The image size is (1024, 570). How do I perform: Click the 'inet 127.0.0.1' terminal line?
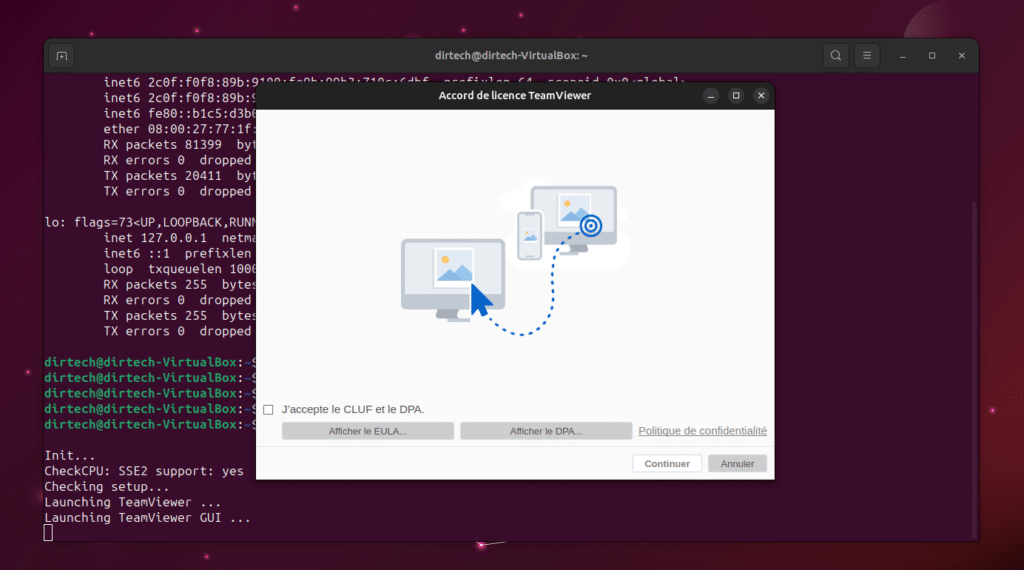point(180,238)
